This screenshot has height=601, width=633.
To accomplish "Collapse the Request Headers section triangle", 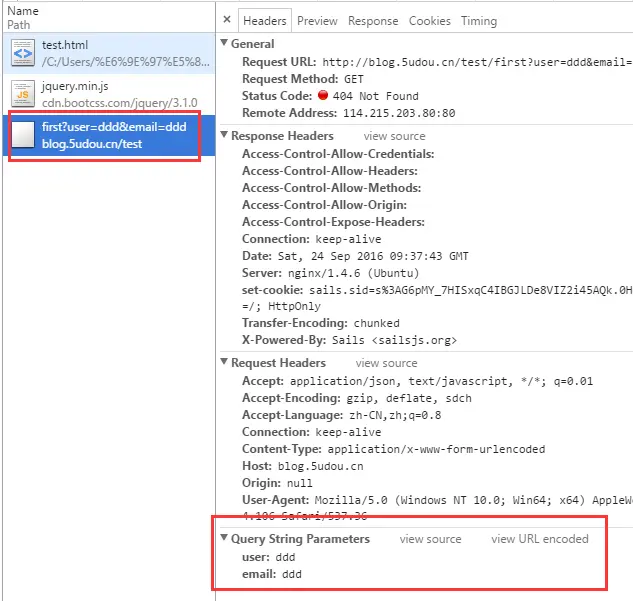I will (224, 361).
